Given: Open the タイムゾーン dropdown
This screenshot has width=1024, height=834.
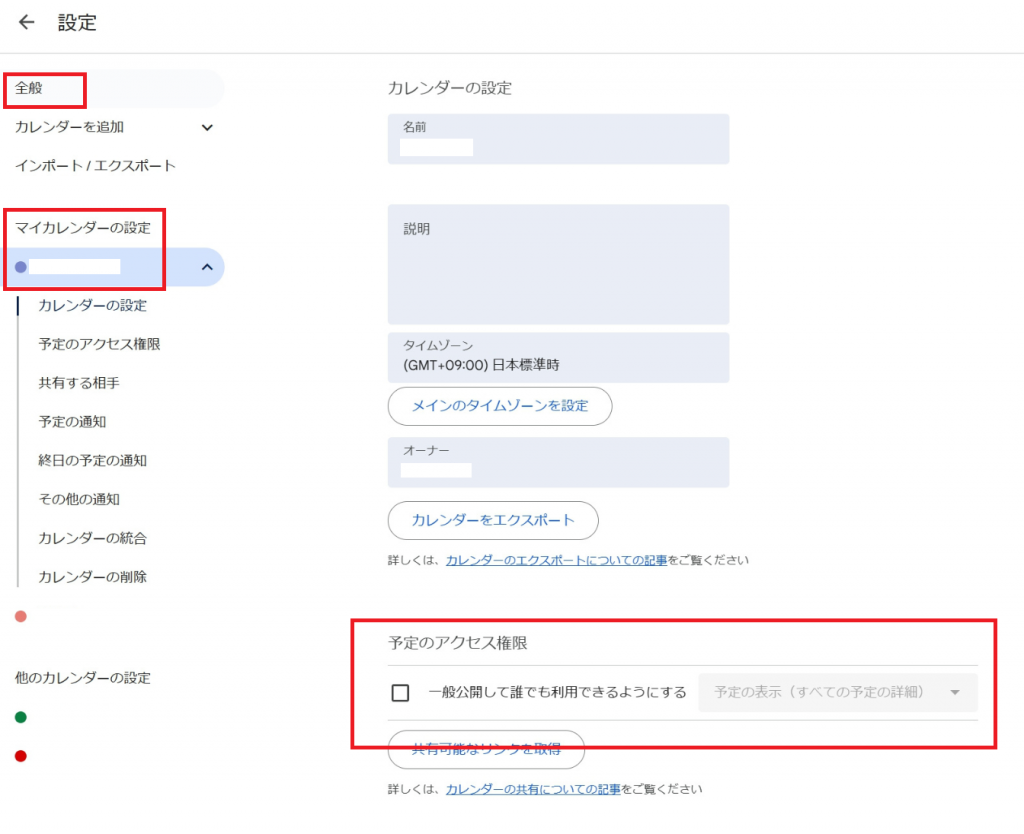Looking at the screenshot, I should pyautogui.click(x=558, y=358).
